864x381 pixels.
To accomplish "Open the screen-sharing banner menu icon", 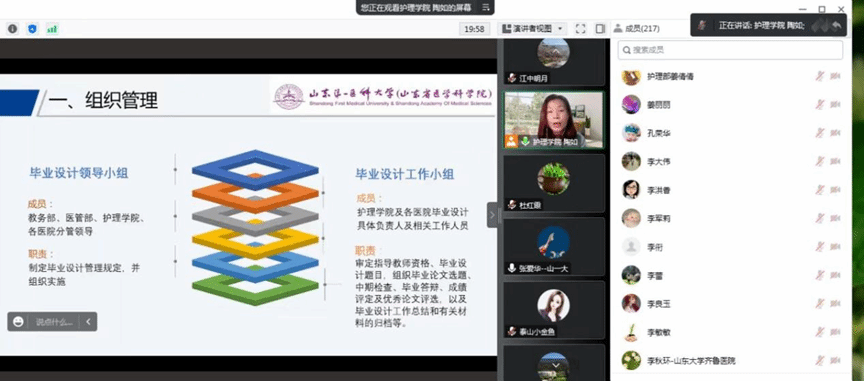I will click(x=485, y=7).
